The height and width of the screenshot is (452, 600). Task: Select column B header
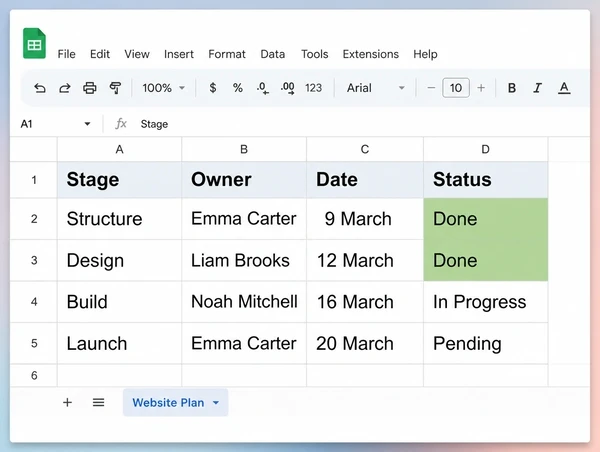[x=244, y=149]
